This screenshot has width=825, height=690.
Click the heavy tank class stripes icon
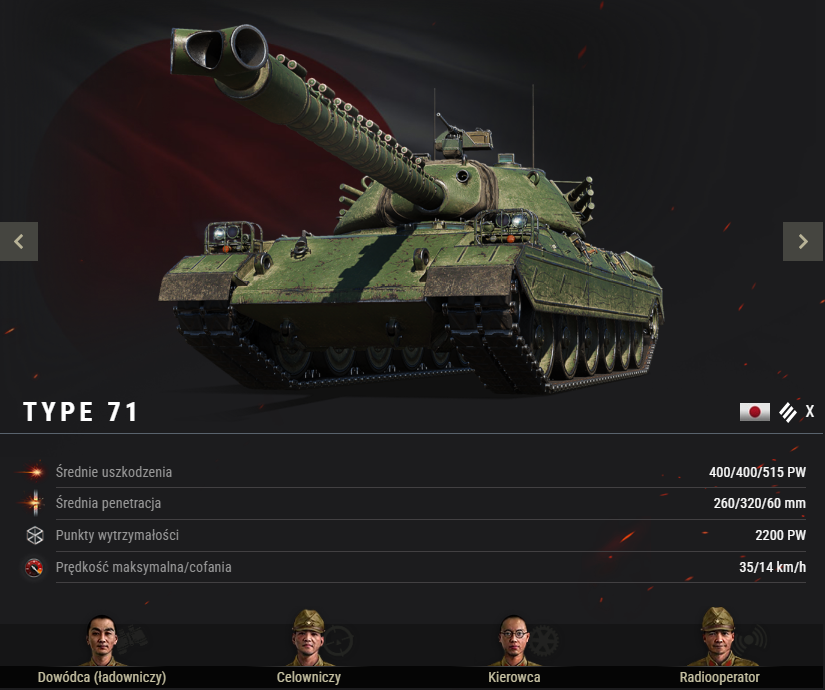tap(788, 412)
